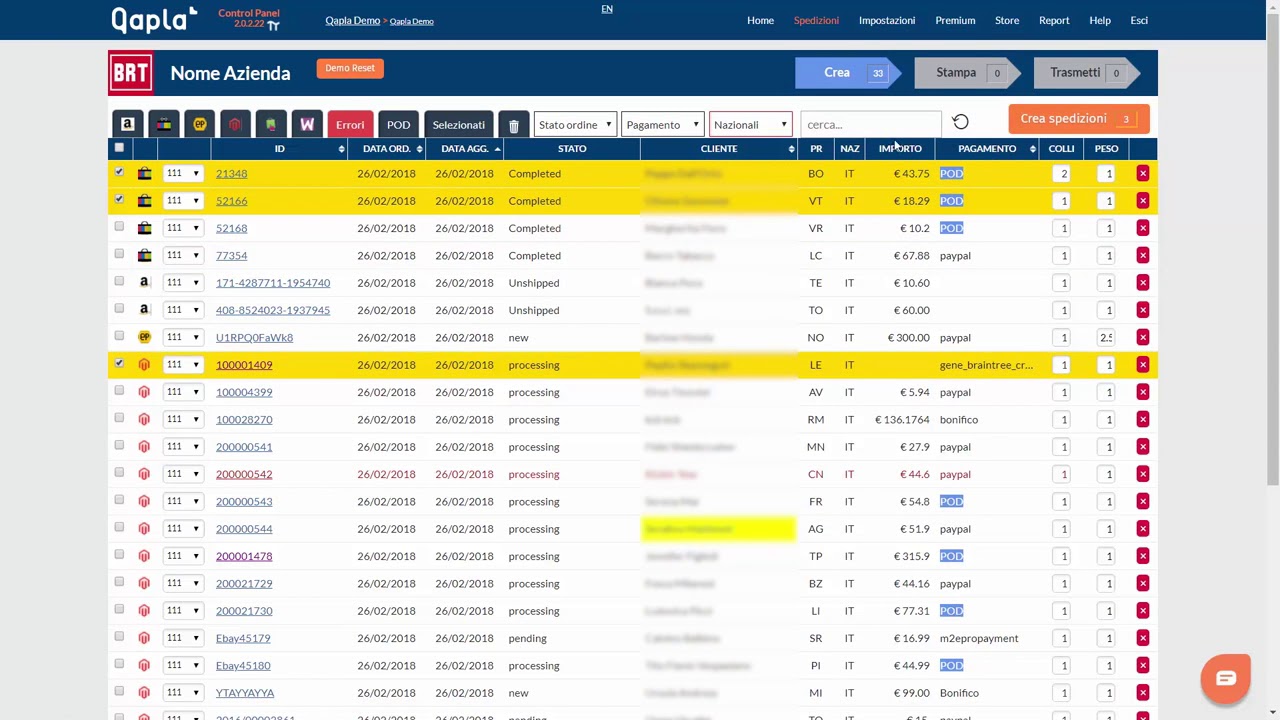The image size is (1280, 720).
Task: Click the Demo Reset button
Action: [350, 68]
